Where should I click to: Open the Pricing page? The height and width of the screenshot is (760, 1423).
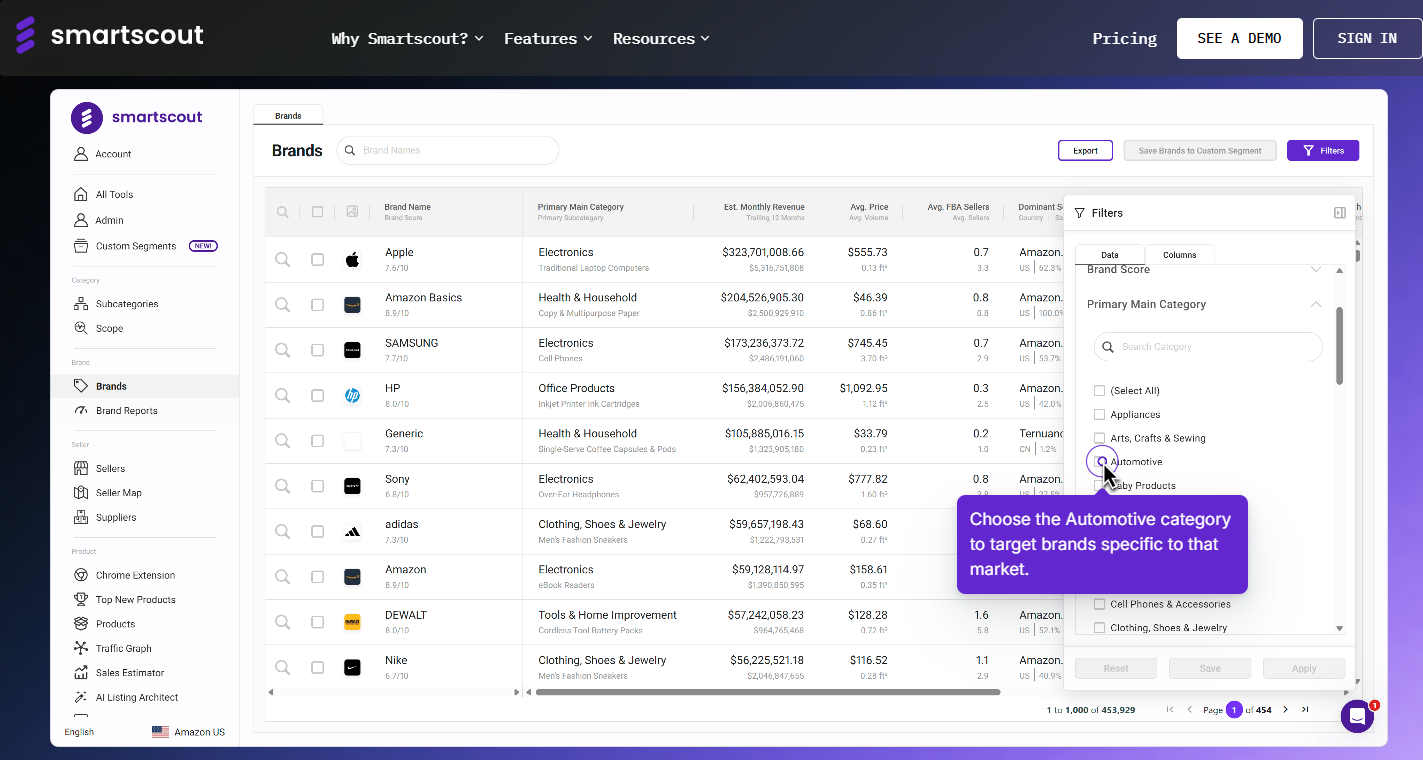pyautogui.click(x=1125, y=38)
